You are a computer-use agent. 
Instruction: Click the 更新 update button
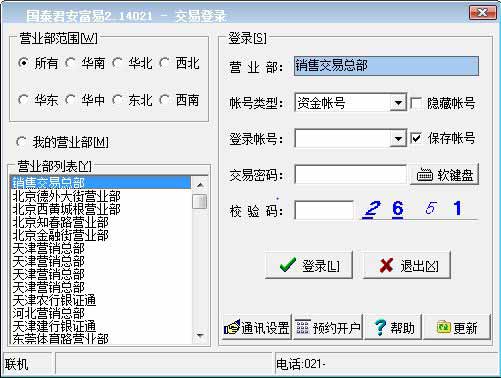pyautogui.click(x=457, y=327)
